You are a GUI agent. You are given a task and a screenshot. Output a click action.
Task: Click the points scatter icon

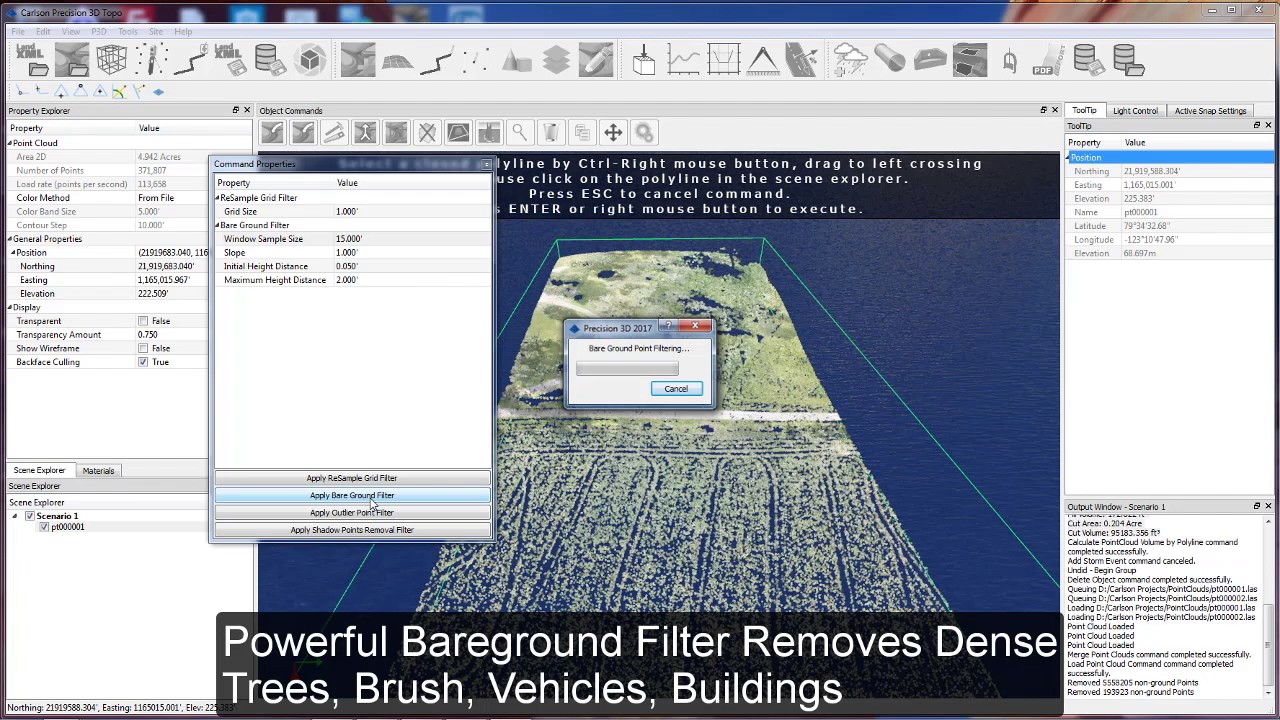pyautogui.click(x=477, y=60)
